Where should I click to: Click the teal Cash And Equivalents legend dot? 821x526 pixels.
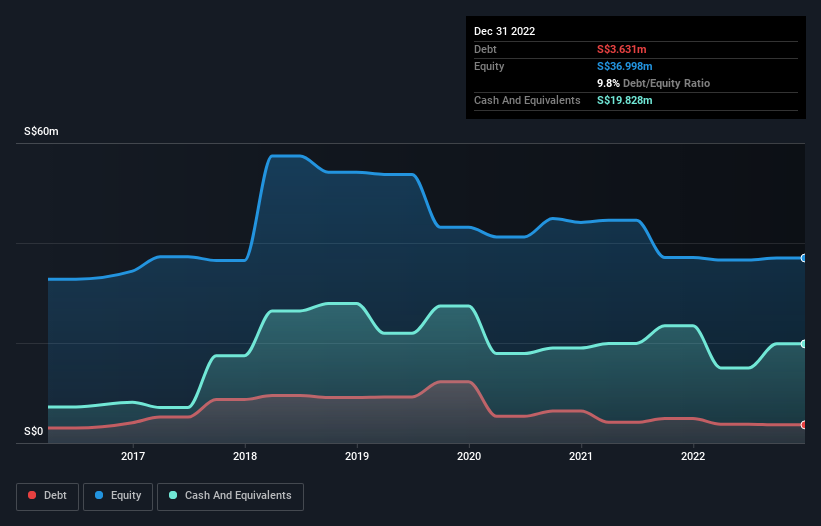coord(173,495)
